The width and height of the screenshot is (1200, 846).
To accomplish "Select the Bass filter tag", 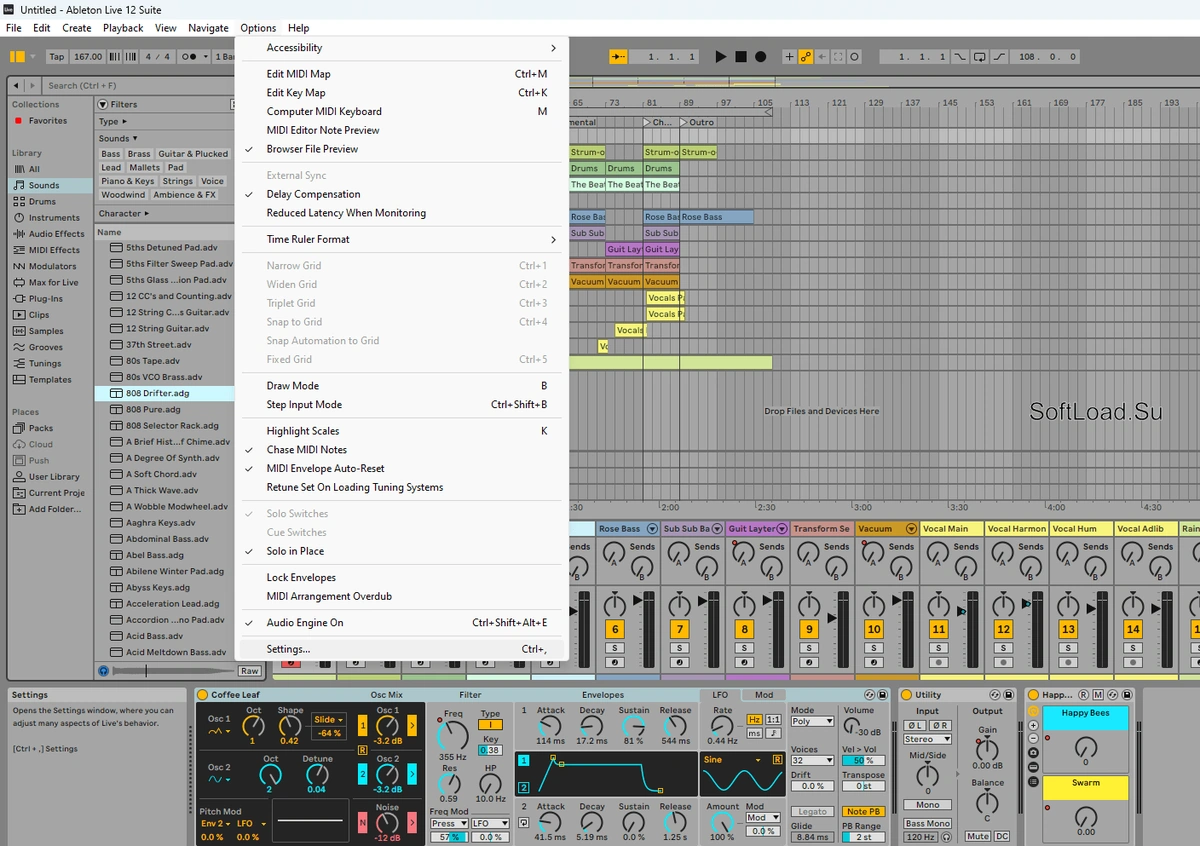I will [111, 154].
